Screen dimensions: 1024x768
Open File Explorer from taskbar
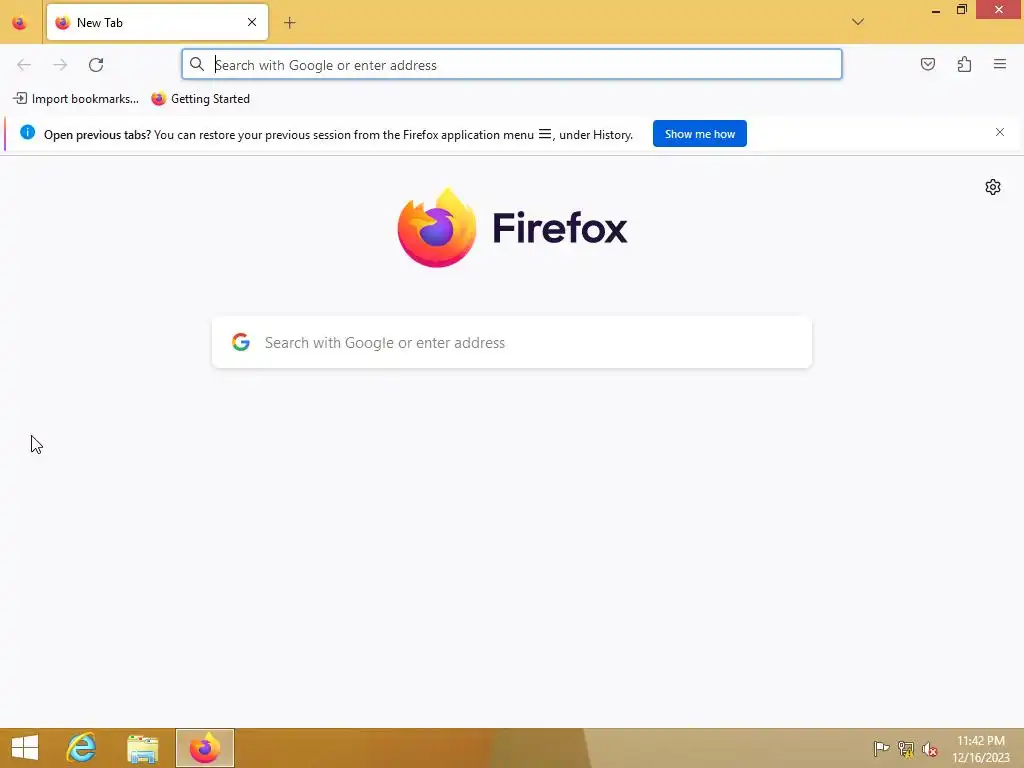142,748
